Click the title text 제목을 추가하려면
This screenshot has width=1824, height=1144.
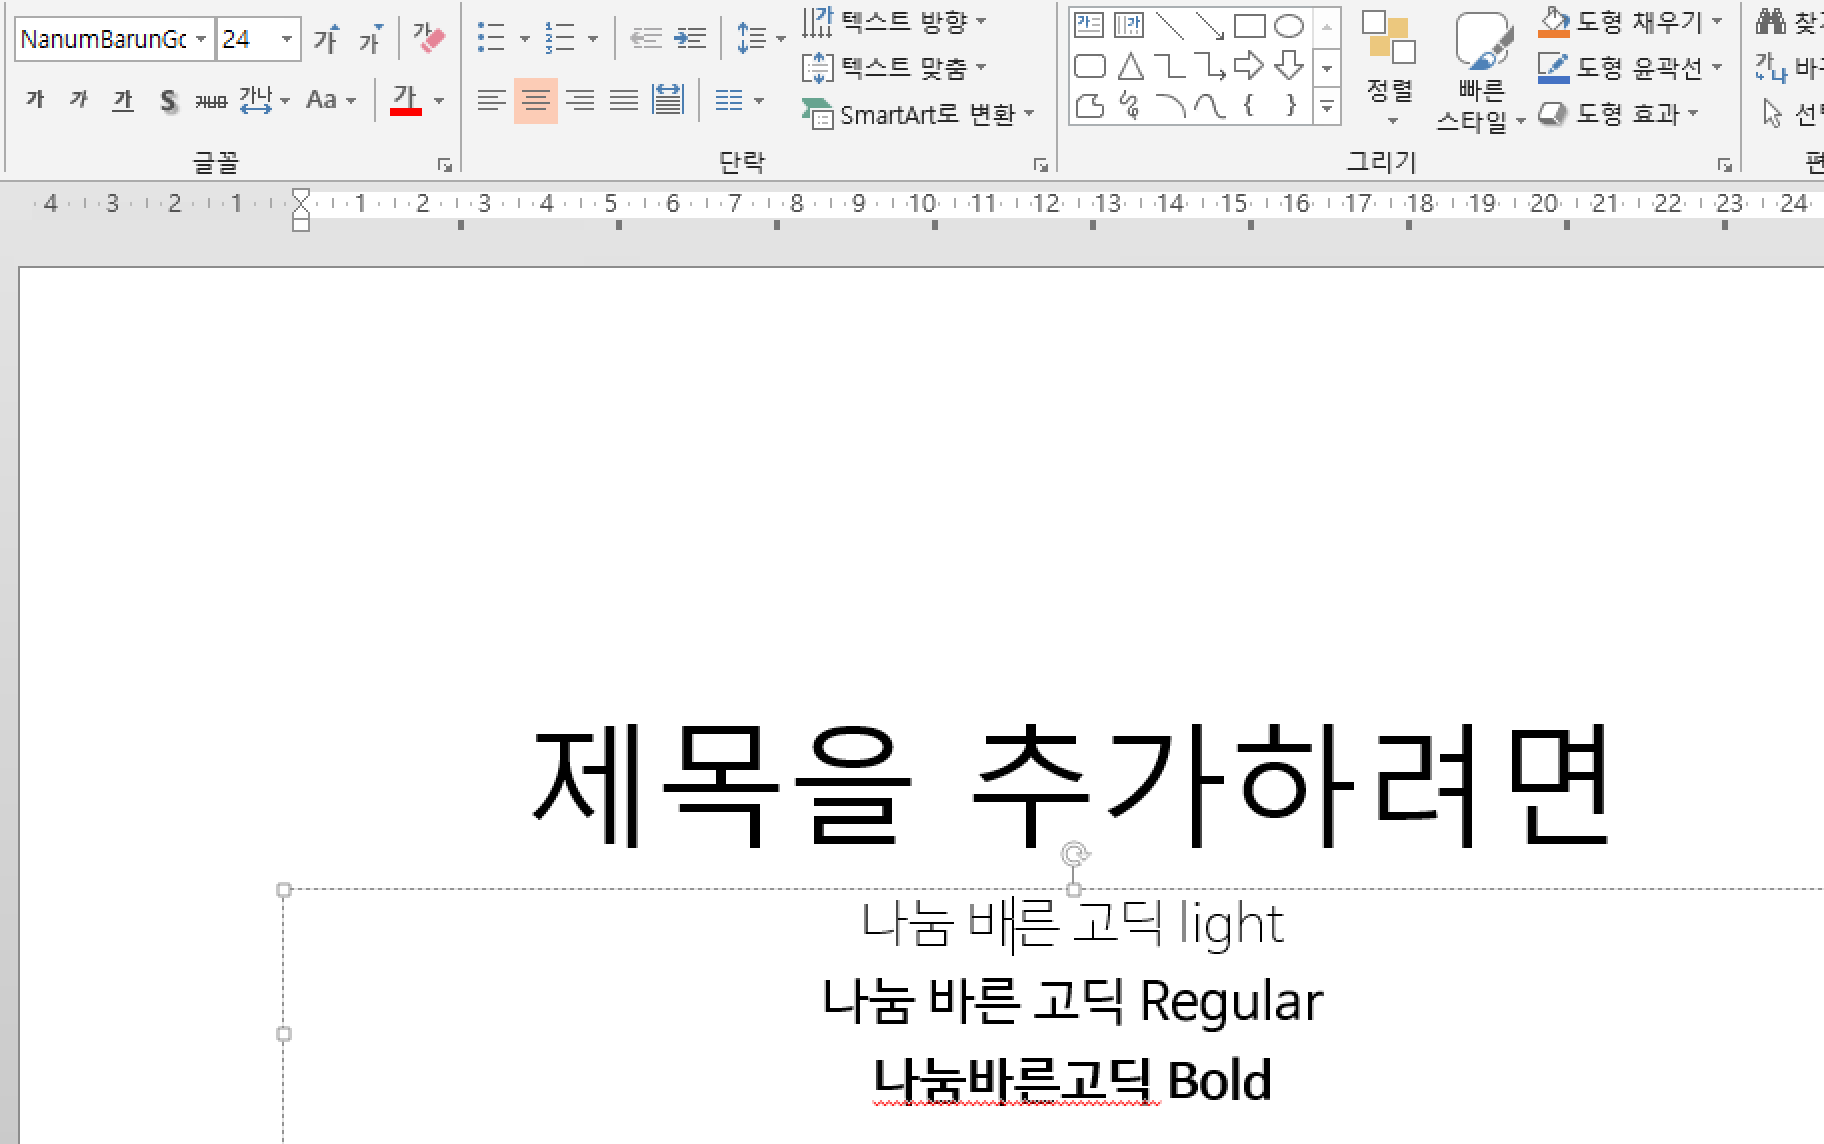[x=1070, y=784]
